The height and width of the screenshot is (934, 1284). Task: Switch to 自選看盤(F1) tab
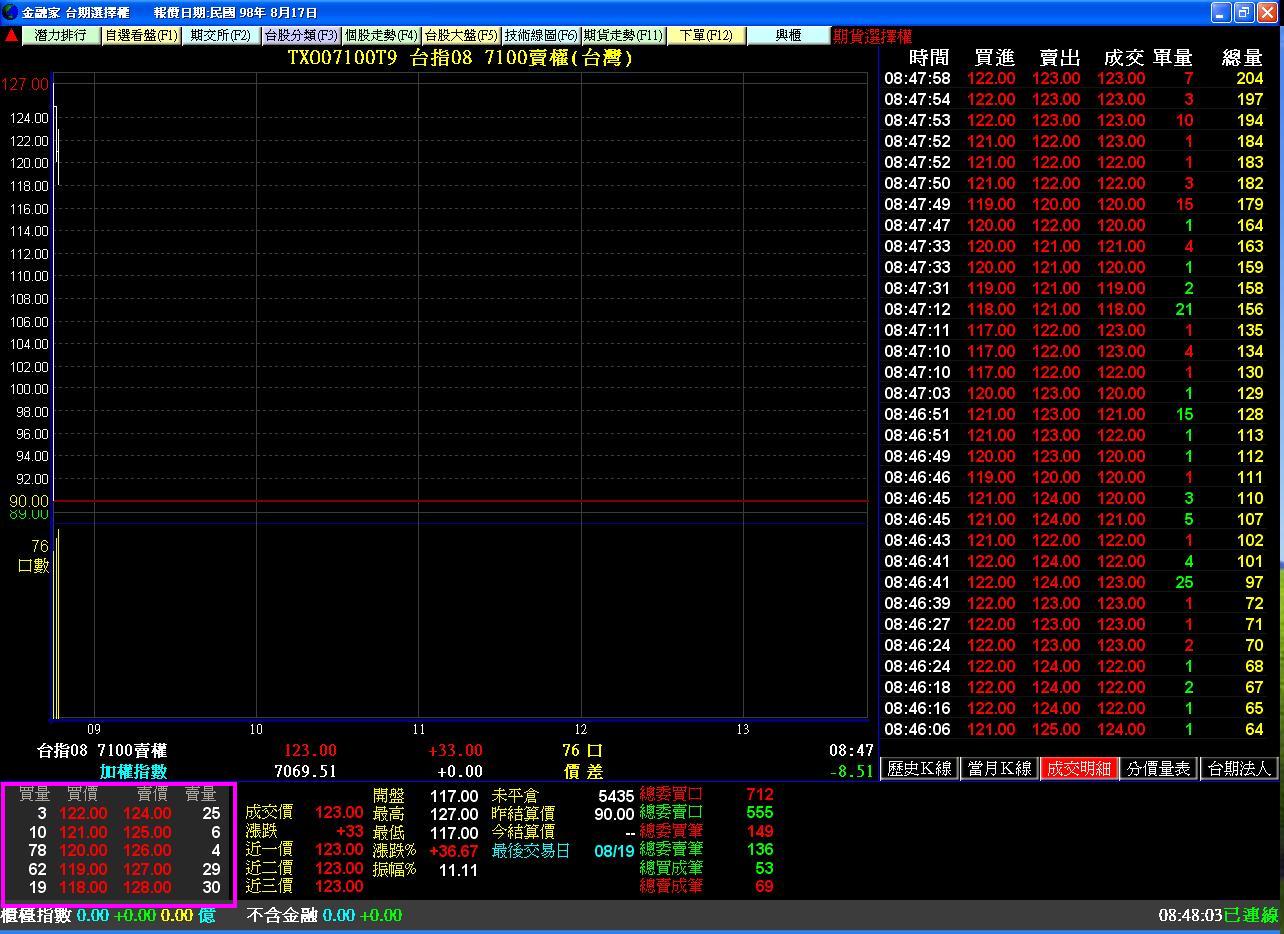pyautogui.click(x=141, y=35)
